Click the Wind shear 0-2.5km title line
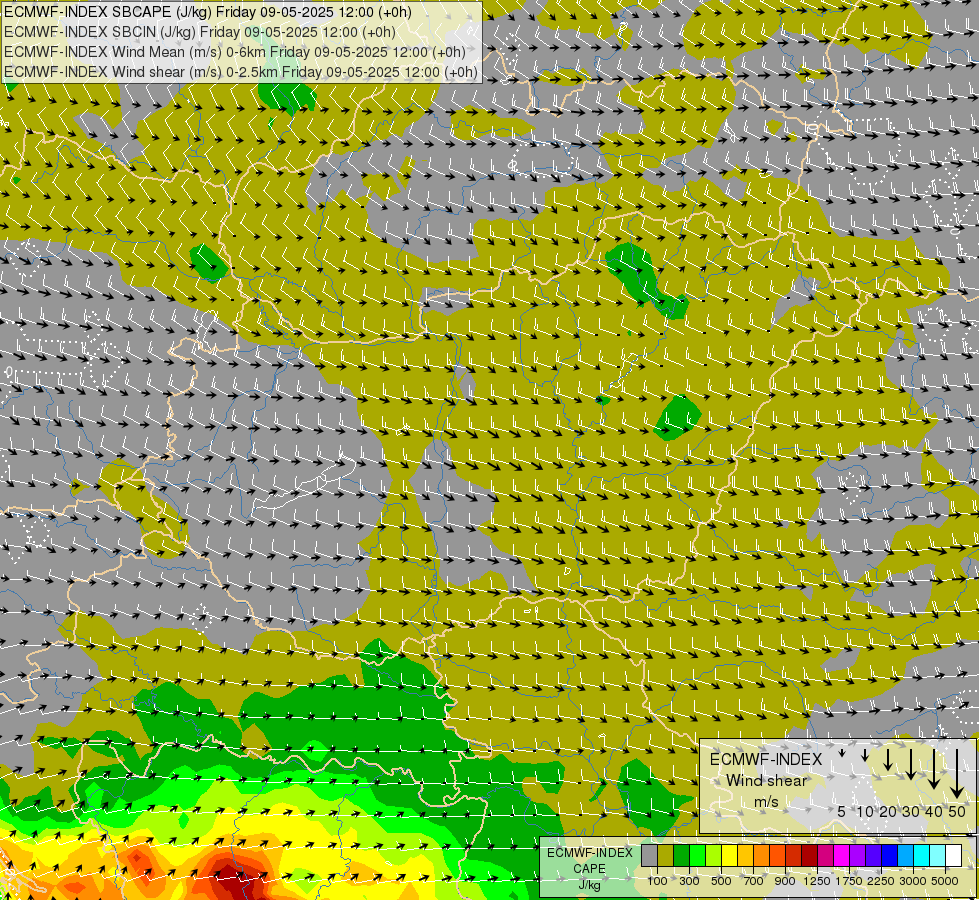This screenshot has width=979, height=900. pos(240,72)
